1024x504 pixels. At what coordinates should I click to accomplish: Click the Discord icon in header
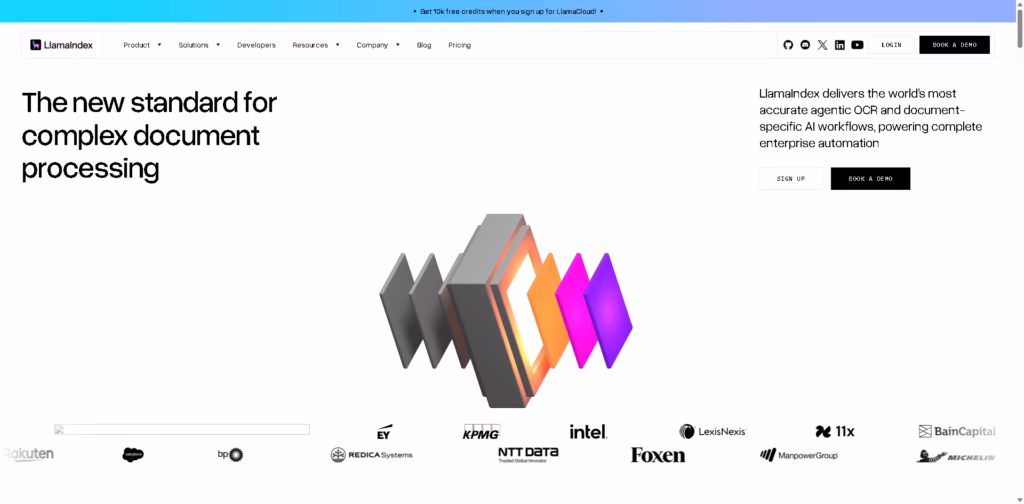pyautogui.click(x=805, y=45)
